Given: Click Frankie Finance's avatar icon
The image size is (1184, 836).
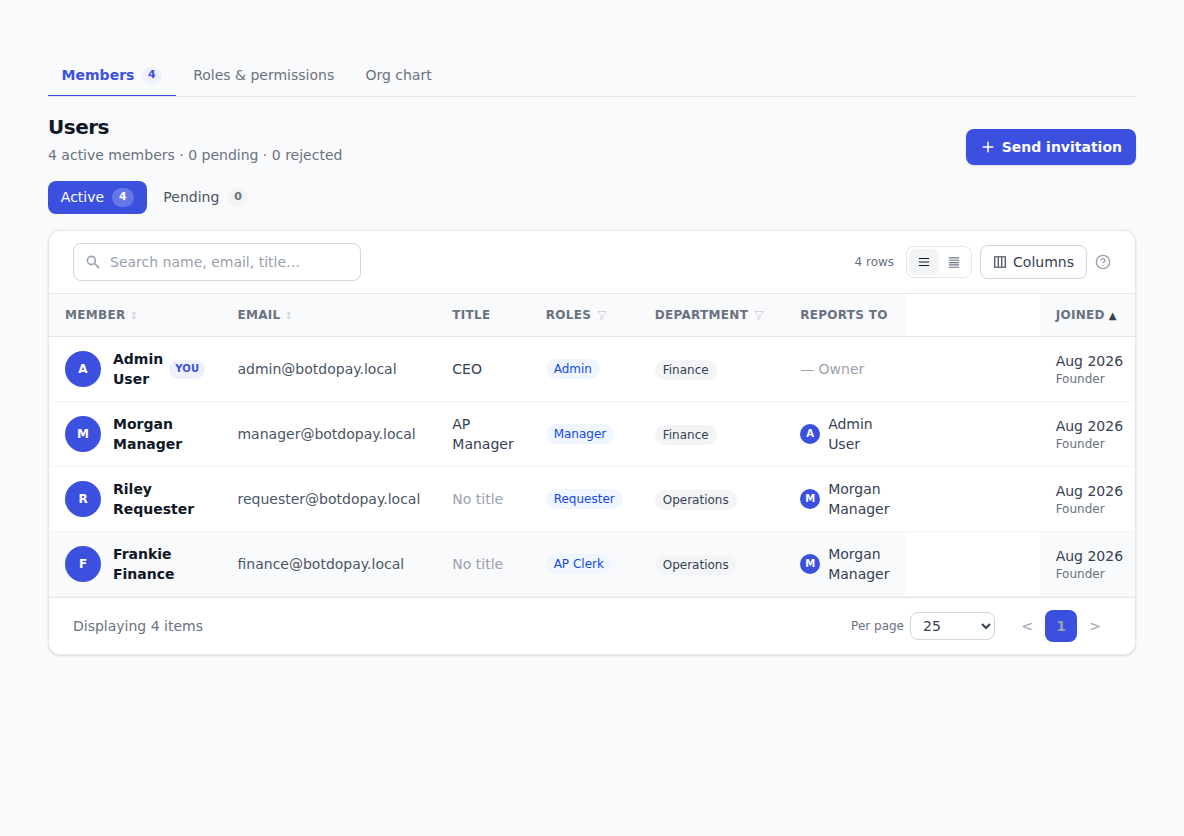Looking at the screenshot, I should pyautogui.click(x=83, y=564).
